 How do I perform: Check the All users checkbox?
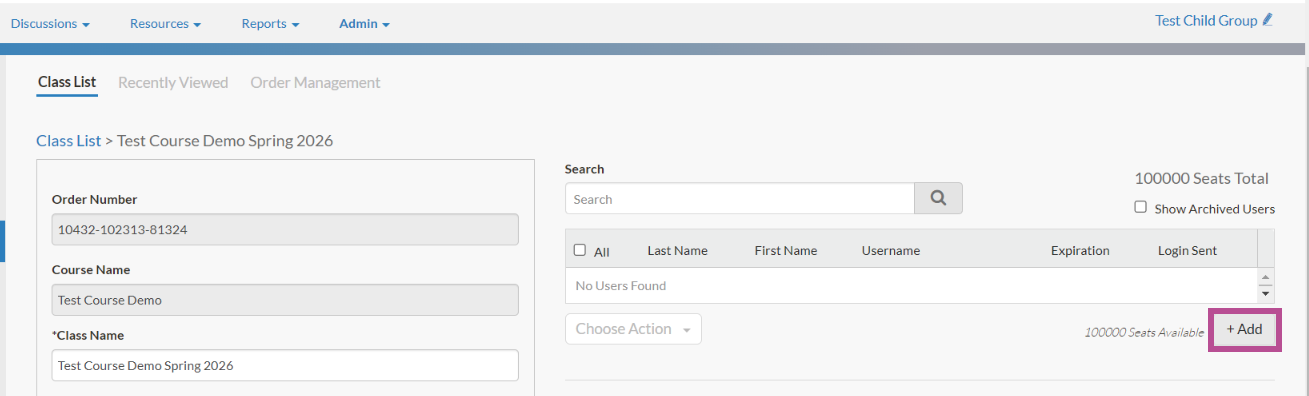coord(580,250)
